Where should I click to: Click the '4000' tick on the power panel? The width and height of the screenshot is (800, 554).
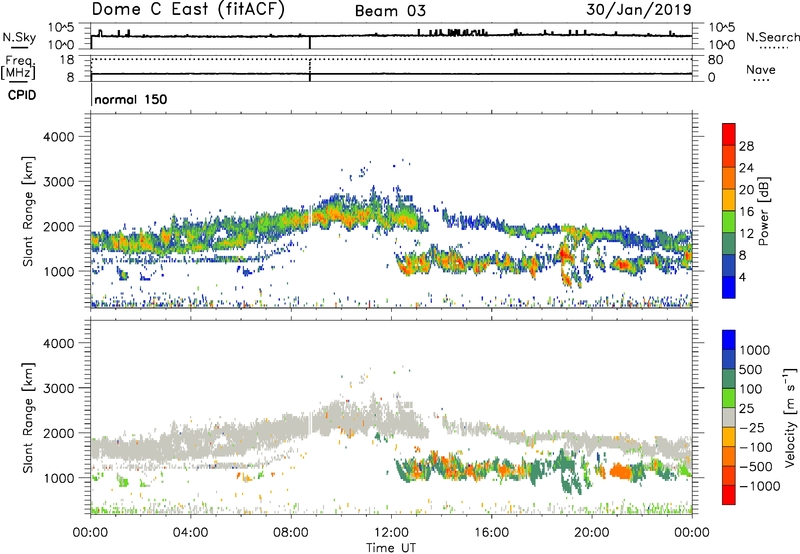click(58, 137)
